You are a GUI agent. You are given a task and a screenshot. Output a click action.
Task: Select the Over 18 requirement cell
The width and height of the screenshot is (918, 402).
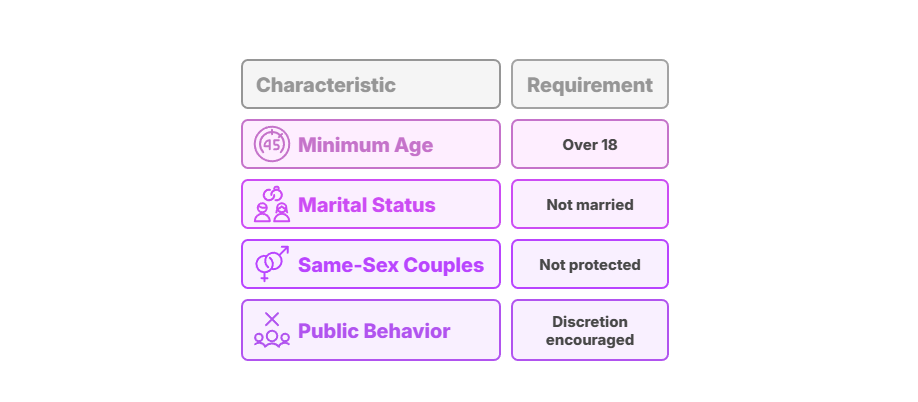click(590, 144)
